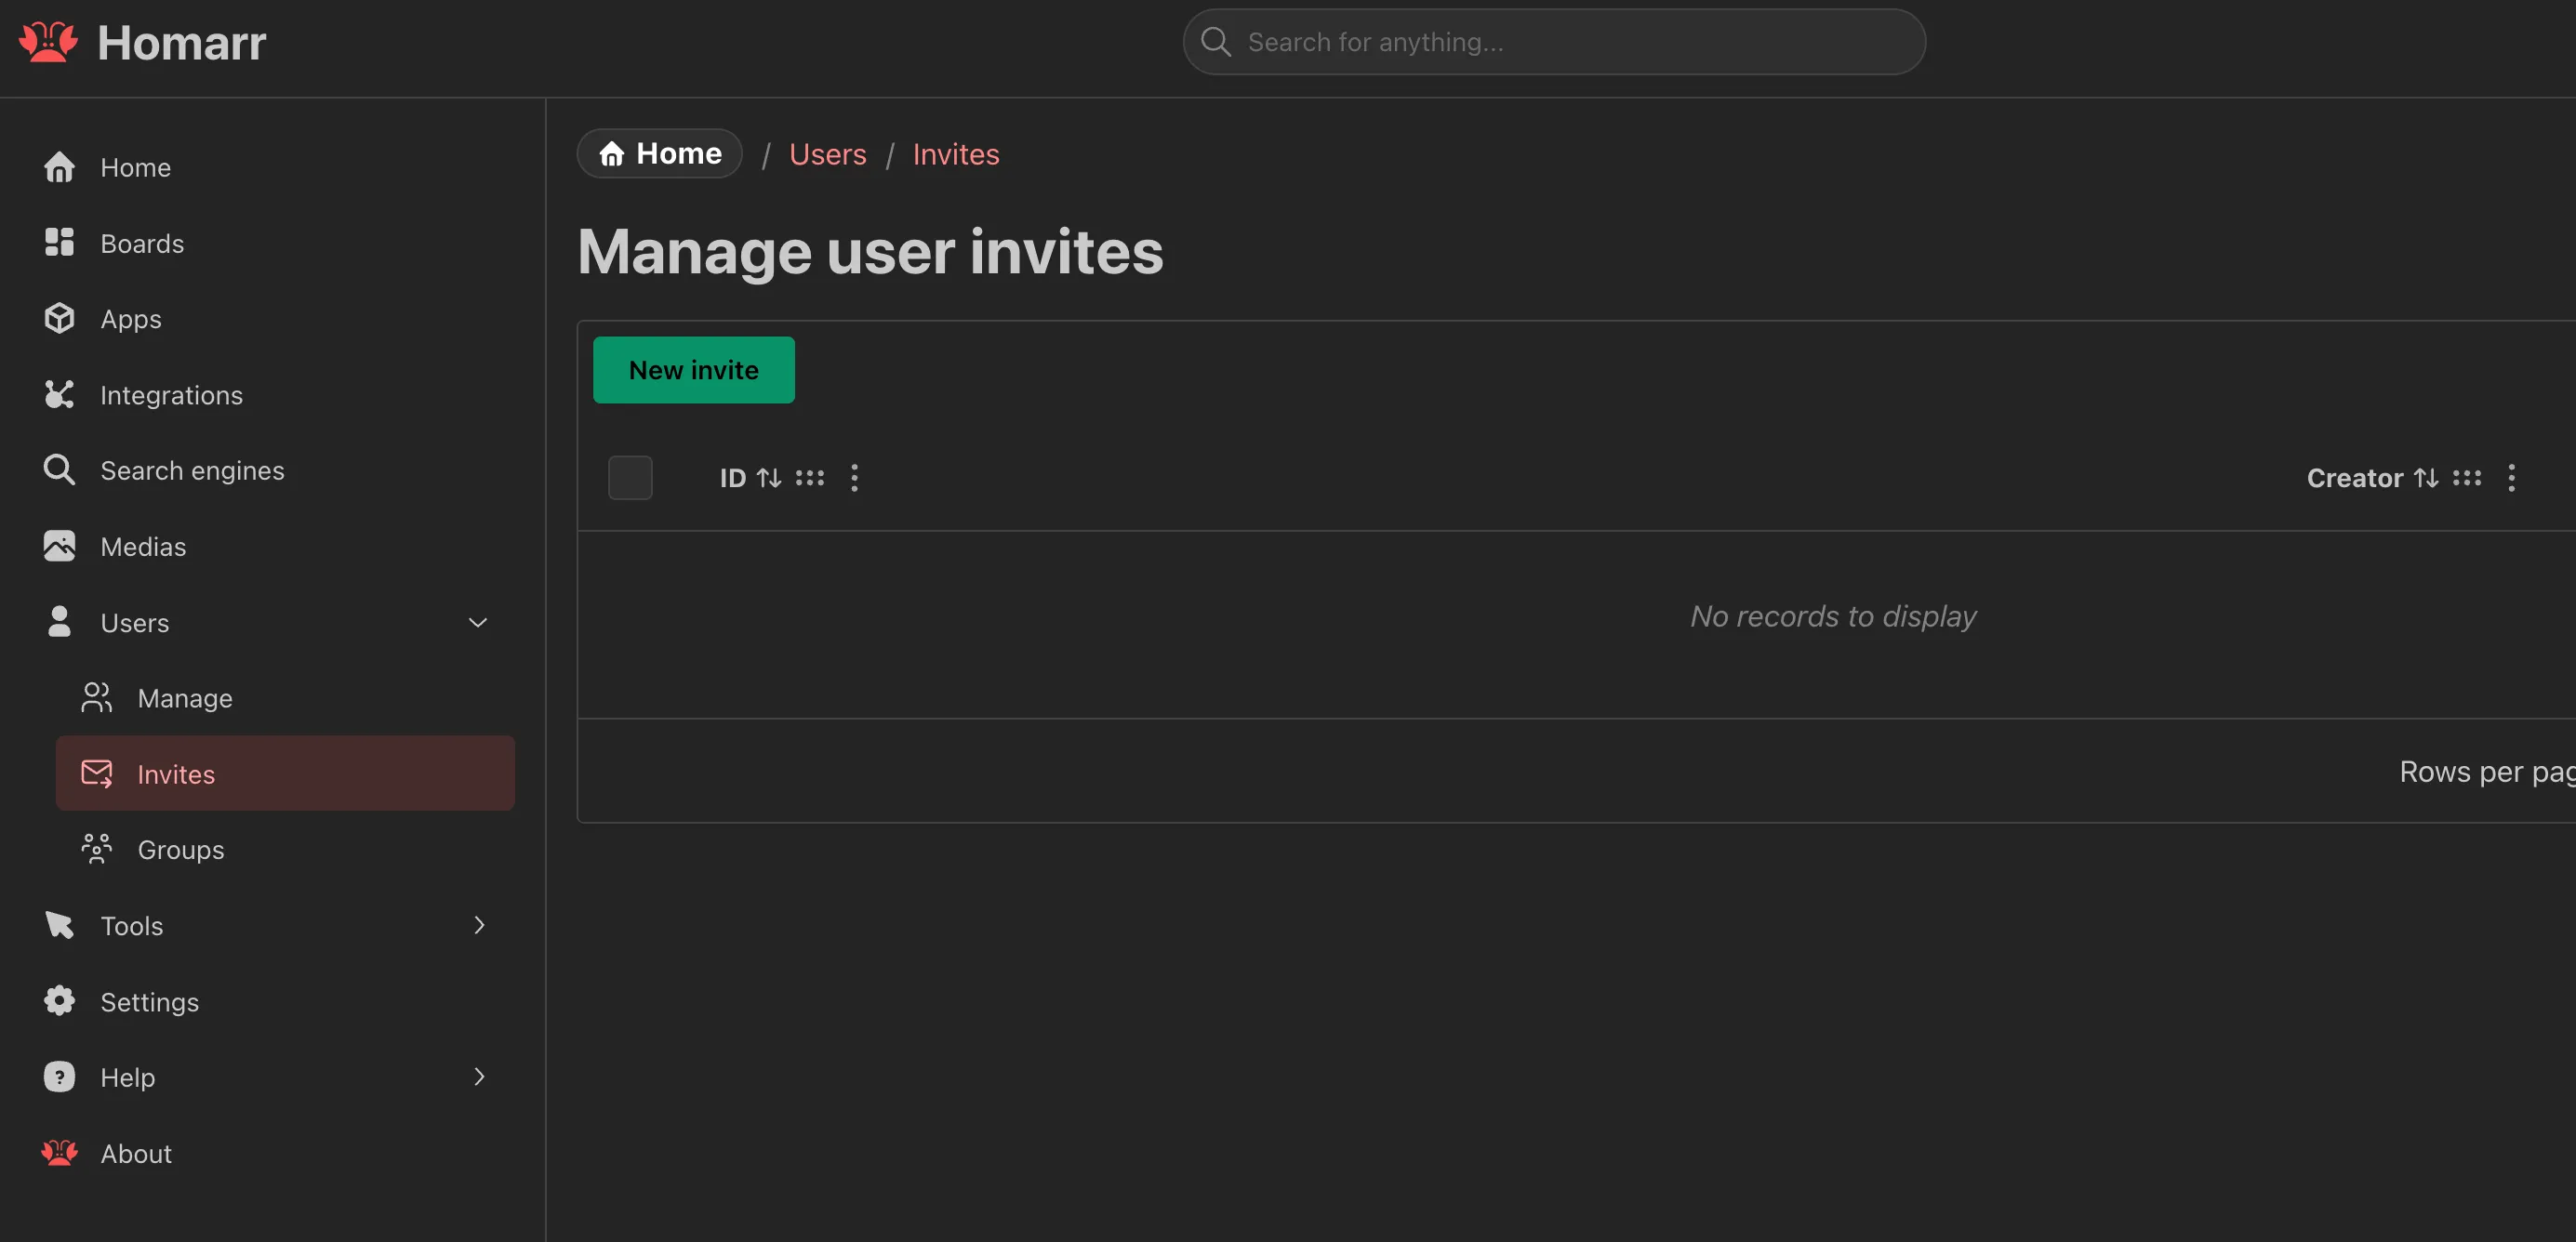Toggle the select-all rows checkbox
Screen dimensions: 2576x1242
[630, 478]
